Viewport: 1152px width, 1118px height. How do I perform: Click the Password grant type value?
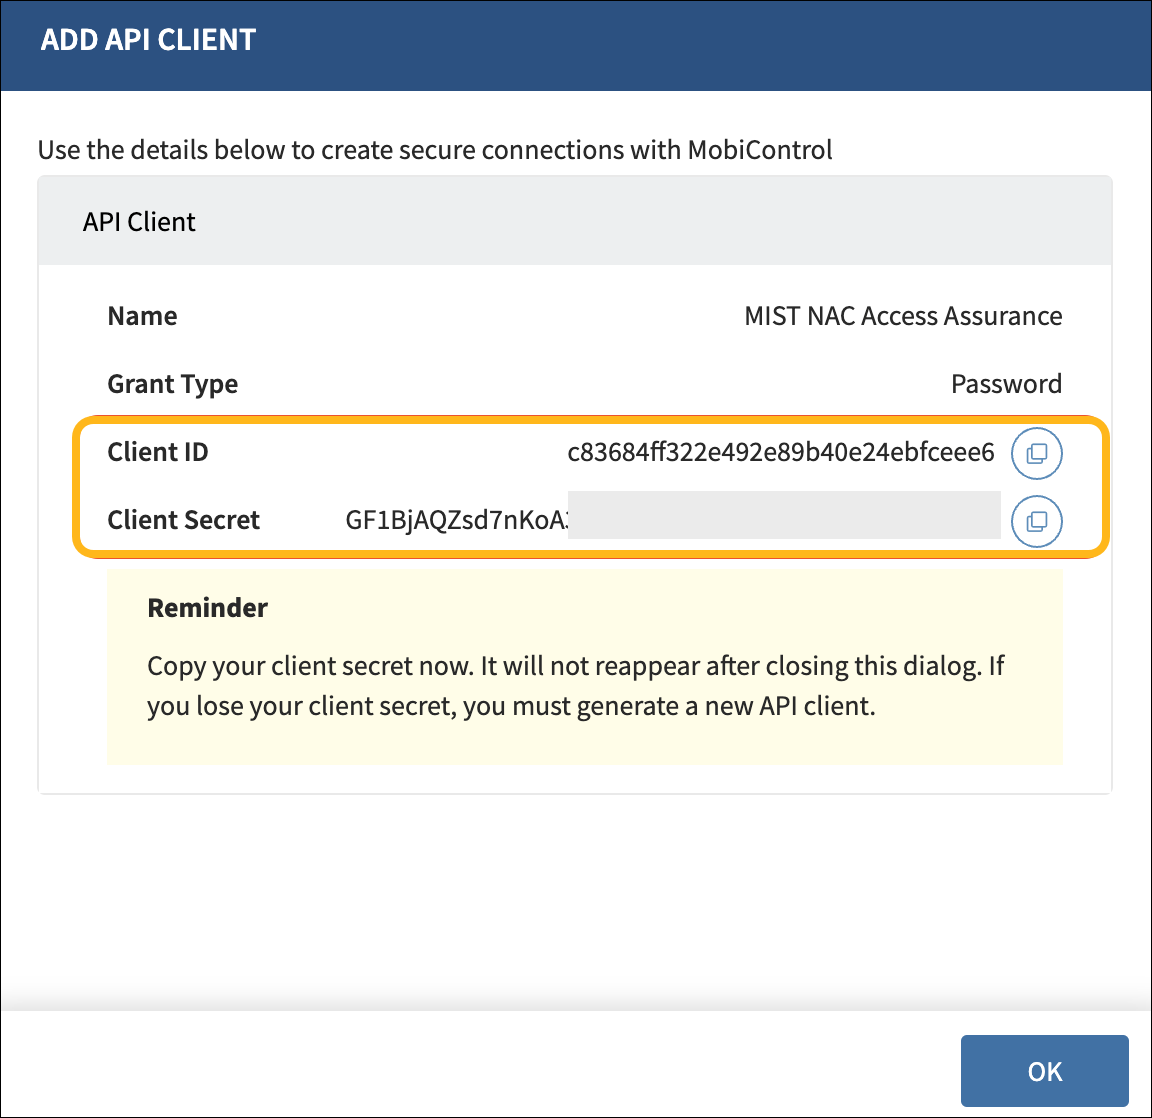point(1005,384)
